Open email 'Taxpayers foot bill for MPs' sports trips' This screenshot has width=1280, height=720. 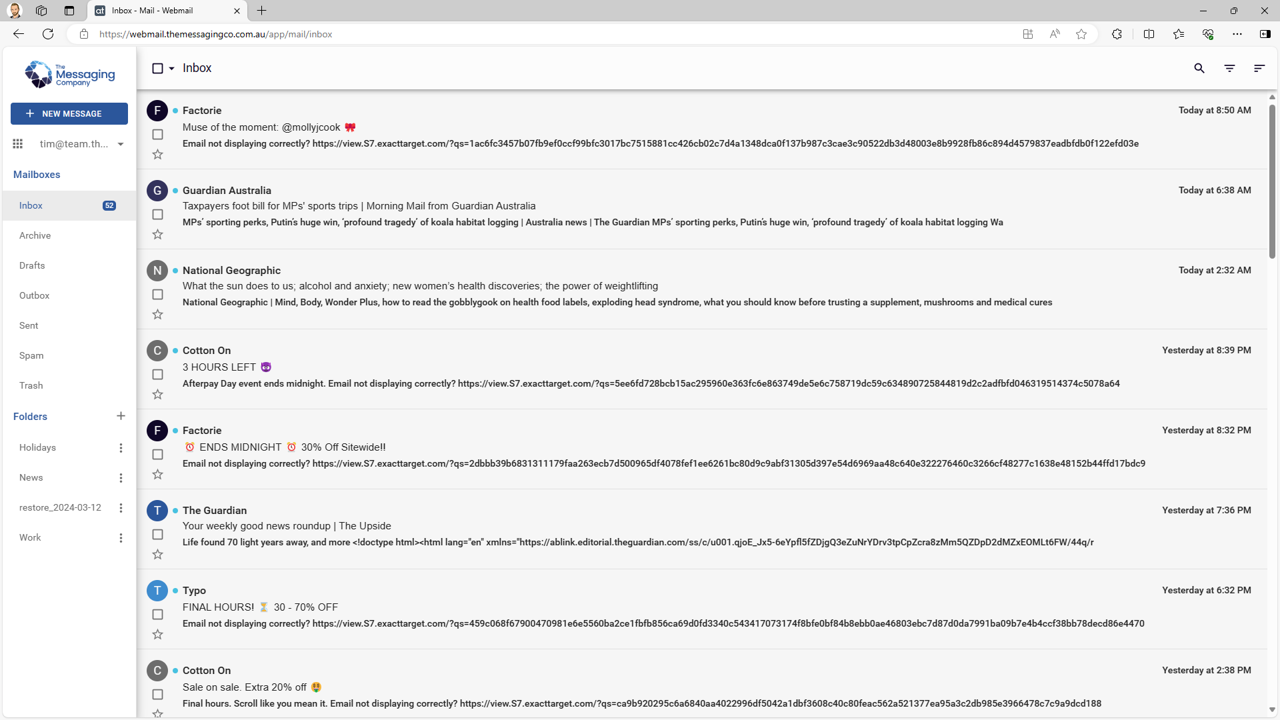pos(359,206)
